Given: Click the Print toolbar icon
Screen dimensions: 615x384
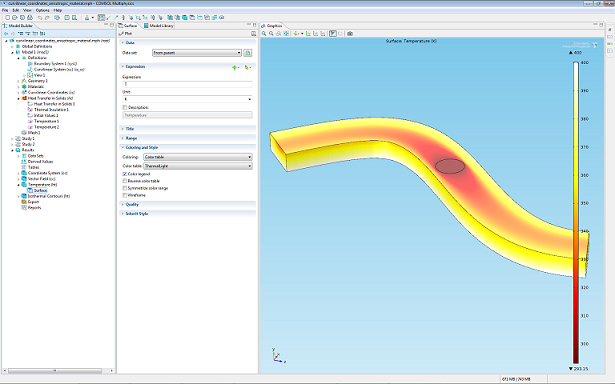Looking at the screenshot, I should tap(30, 18).
